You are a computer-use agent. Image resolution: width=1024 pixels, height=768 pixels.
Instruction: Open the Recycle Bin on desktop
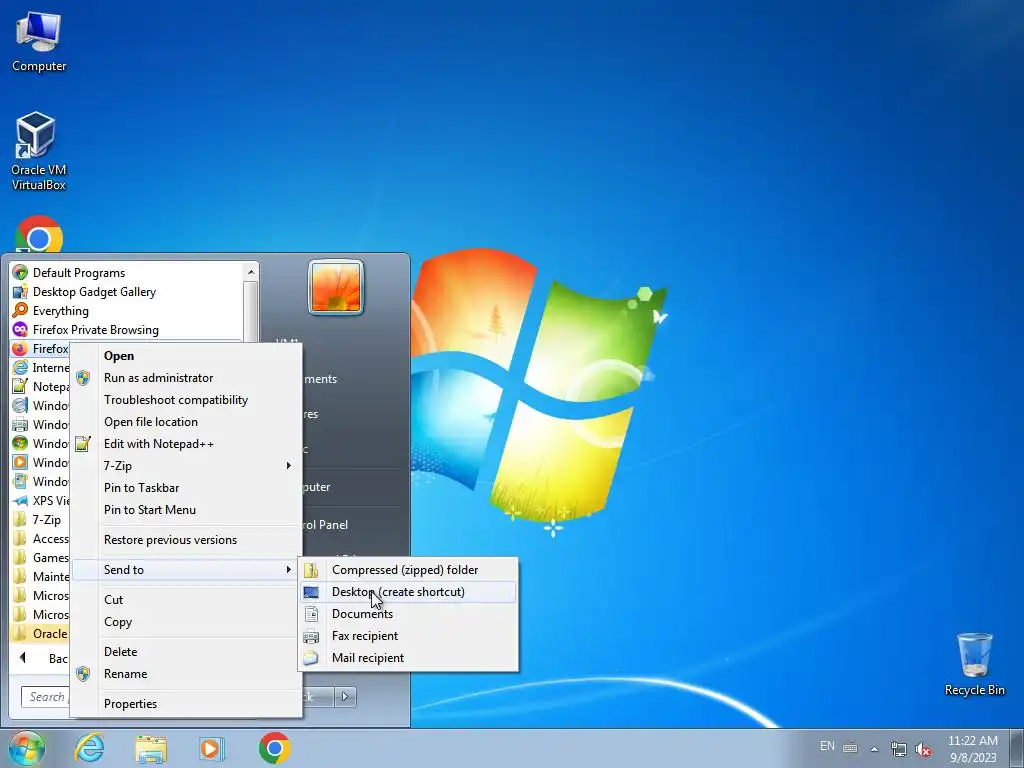pos(974,664)
